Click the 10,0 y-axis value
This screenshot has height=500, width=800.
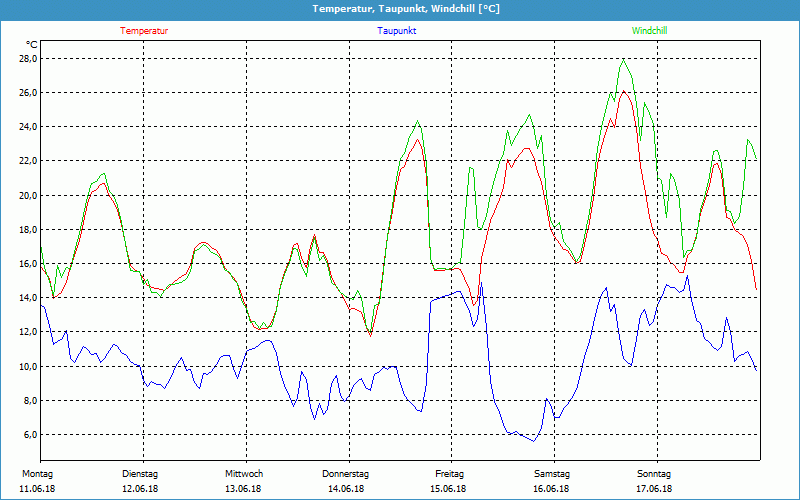tap(28, 366)
